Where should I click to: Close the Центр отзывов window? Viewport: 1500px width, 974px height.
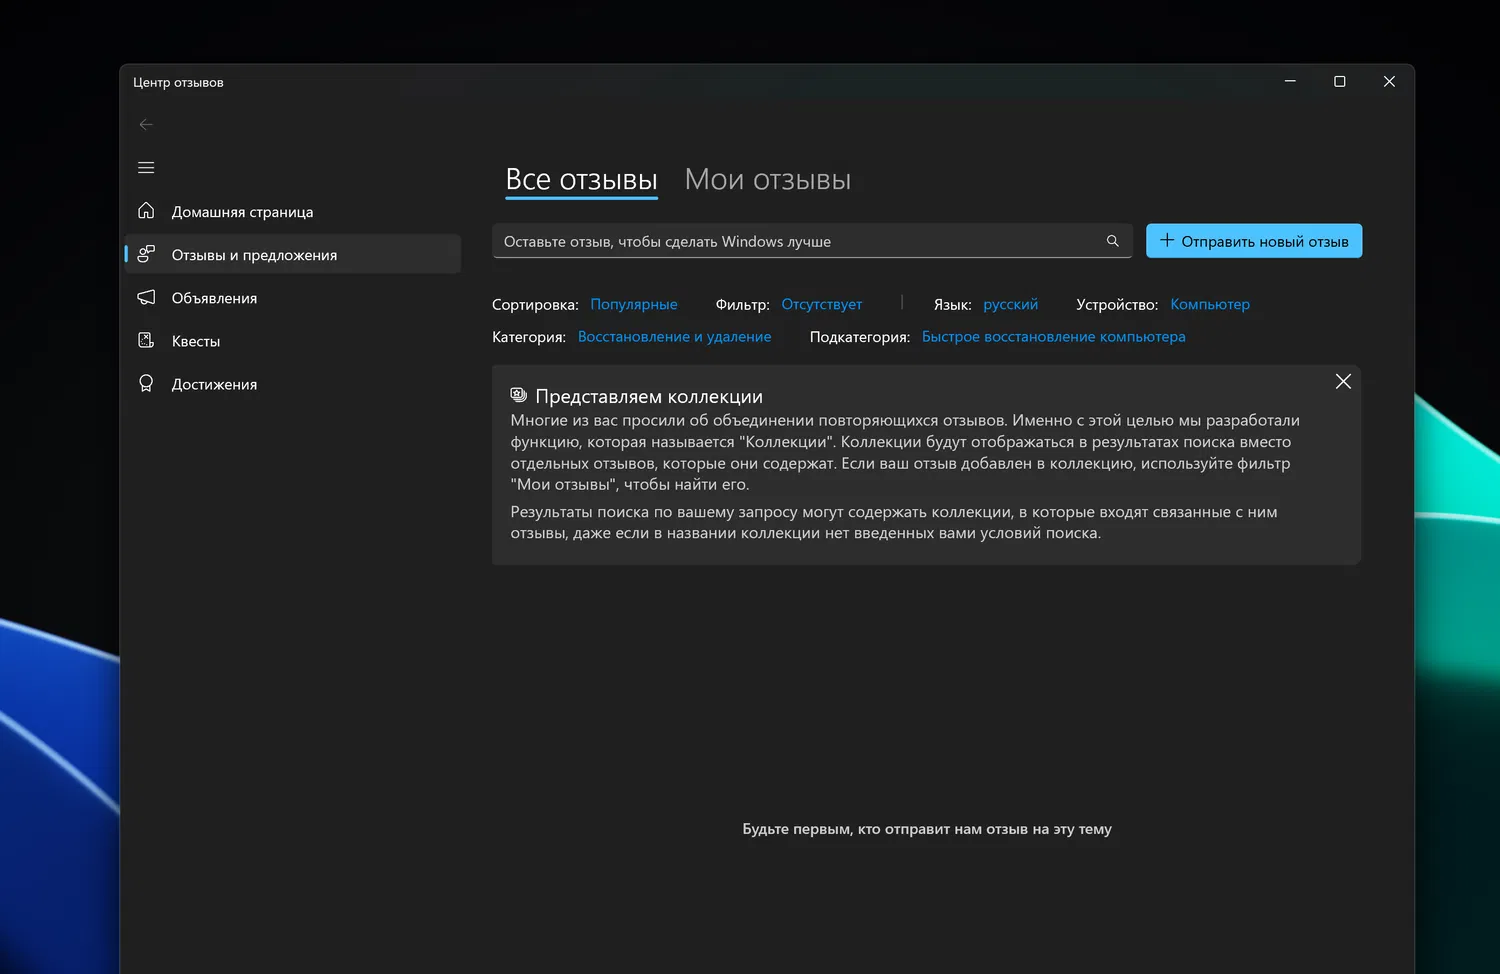1389,81
